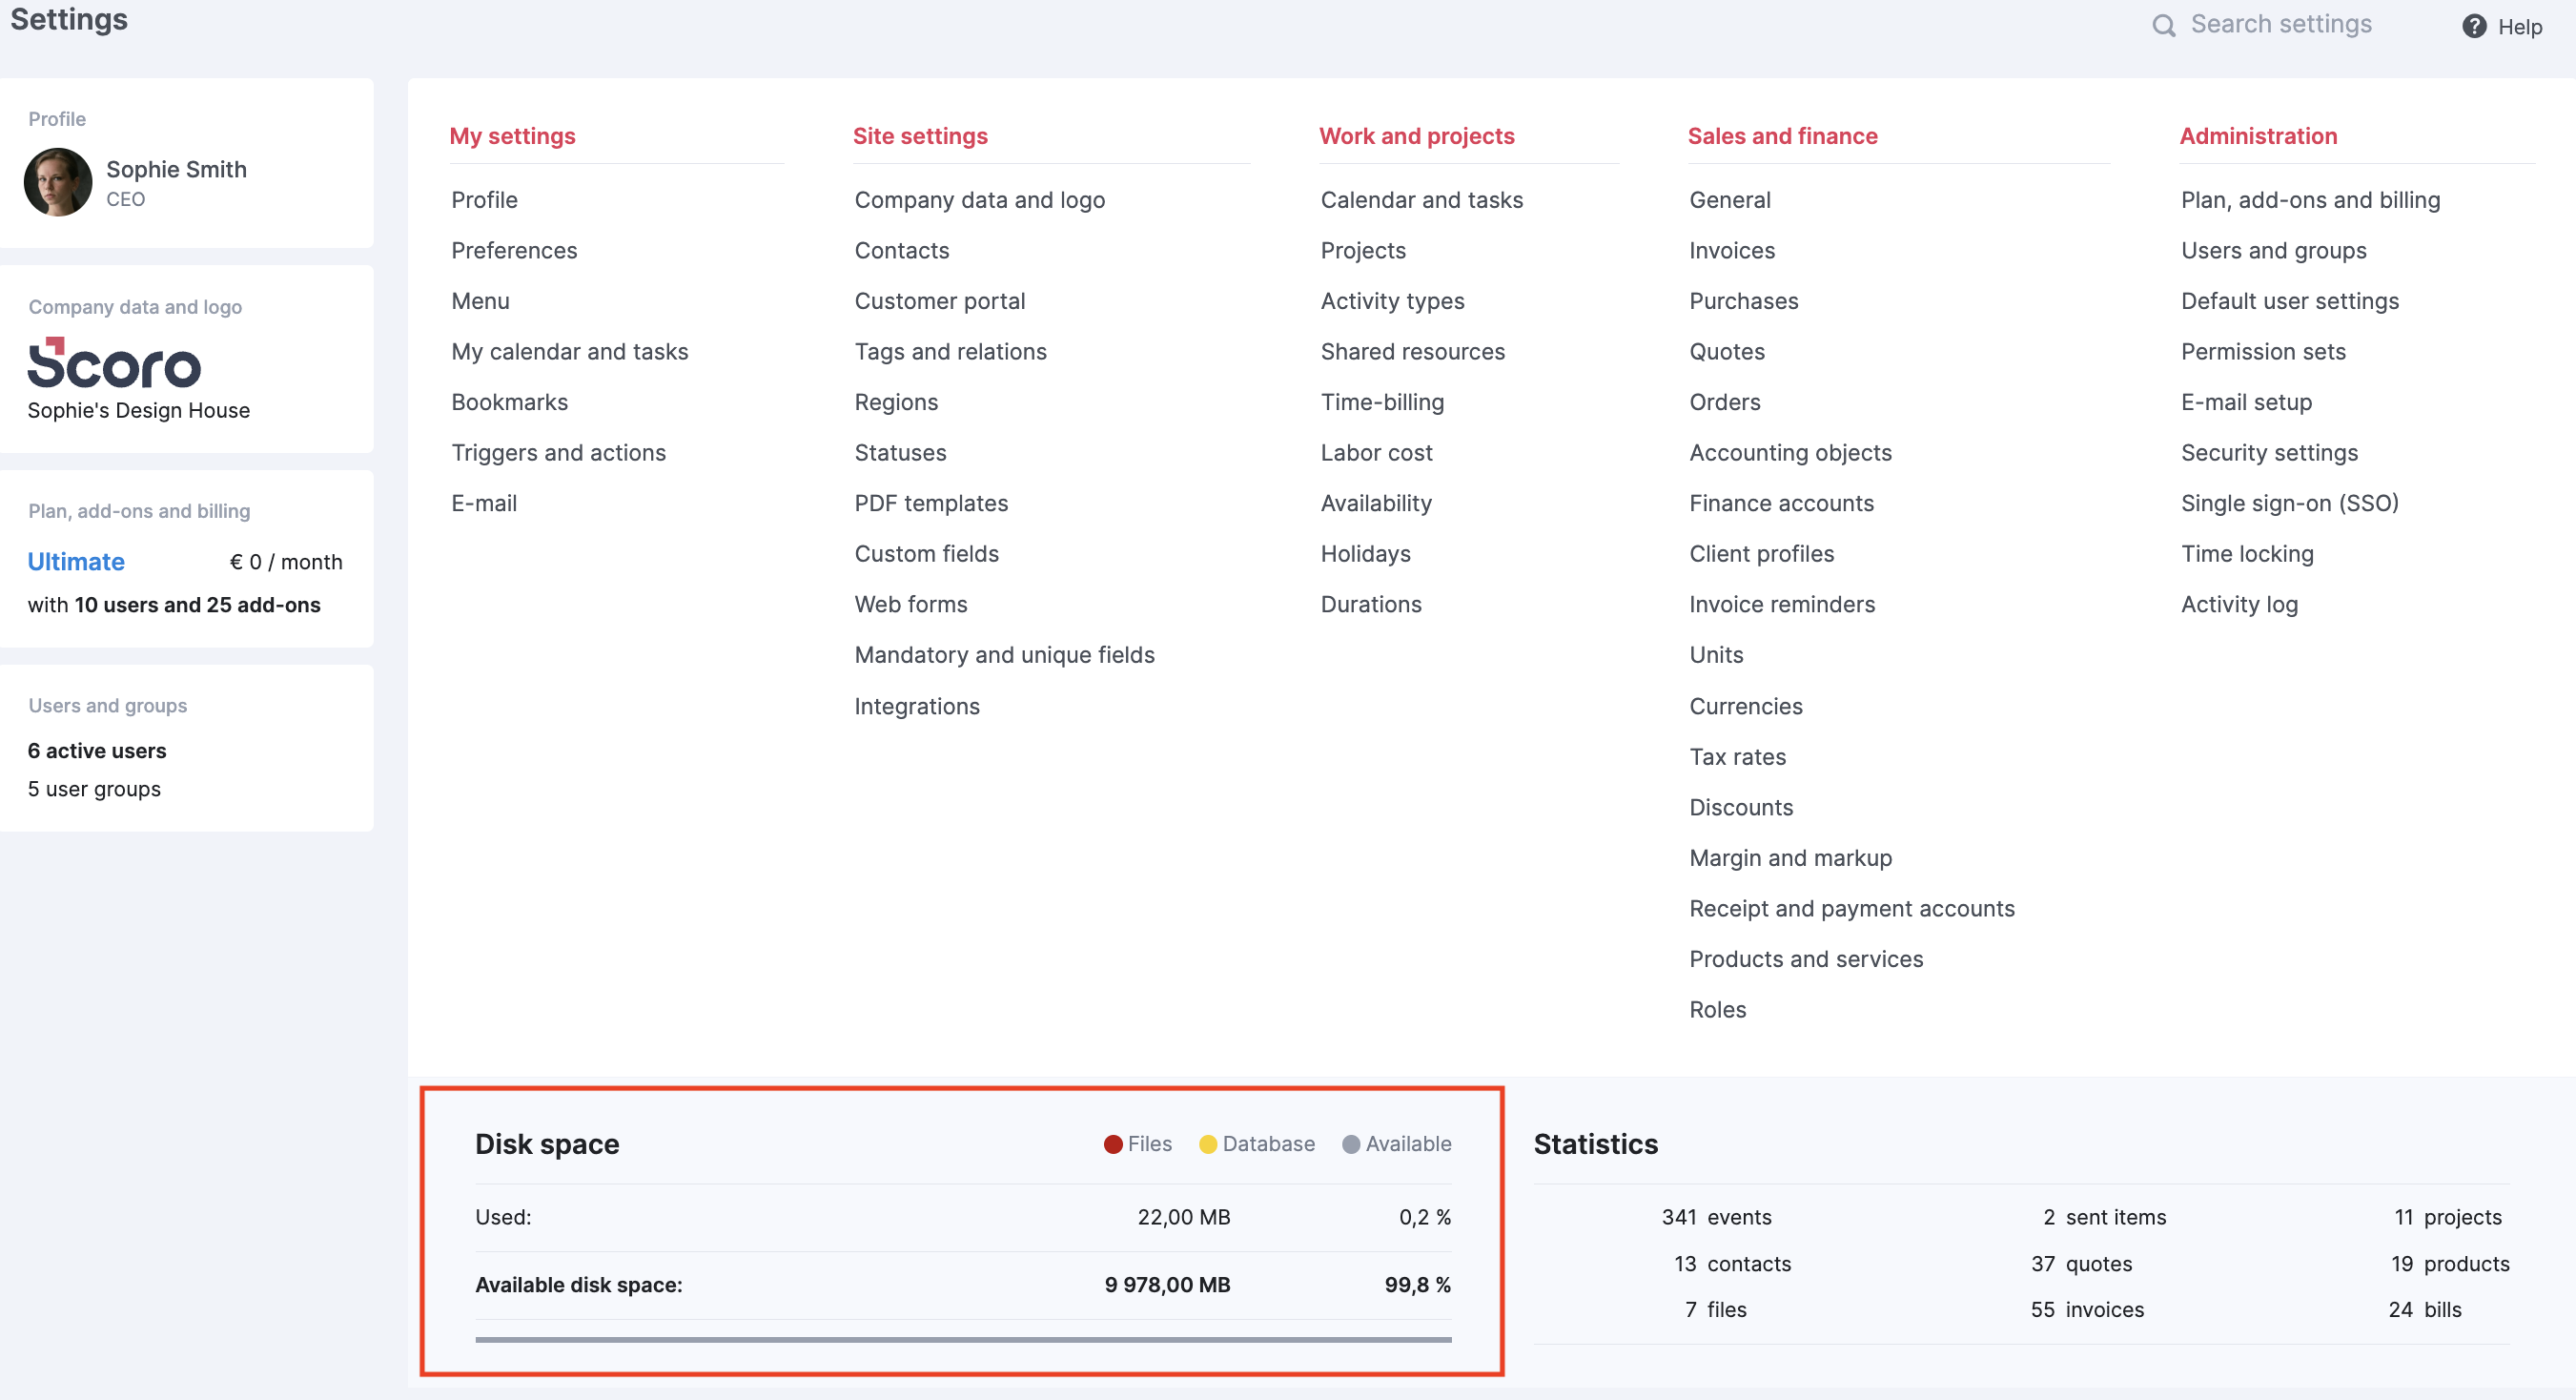The height and width of the screenshot is (1400, 2576).
Task: Open Margin and markup
Action: (x=1790, y=858)
